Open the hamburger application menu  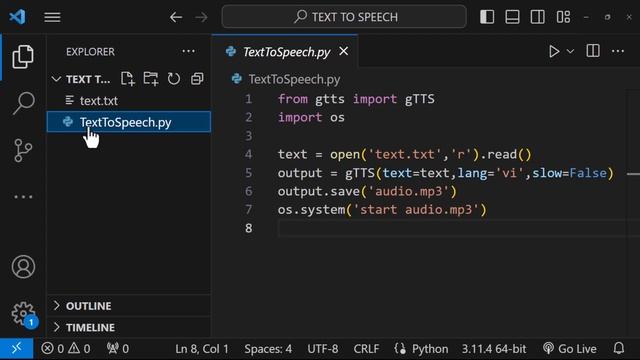(x=52, y=17)
